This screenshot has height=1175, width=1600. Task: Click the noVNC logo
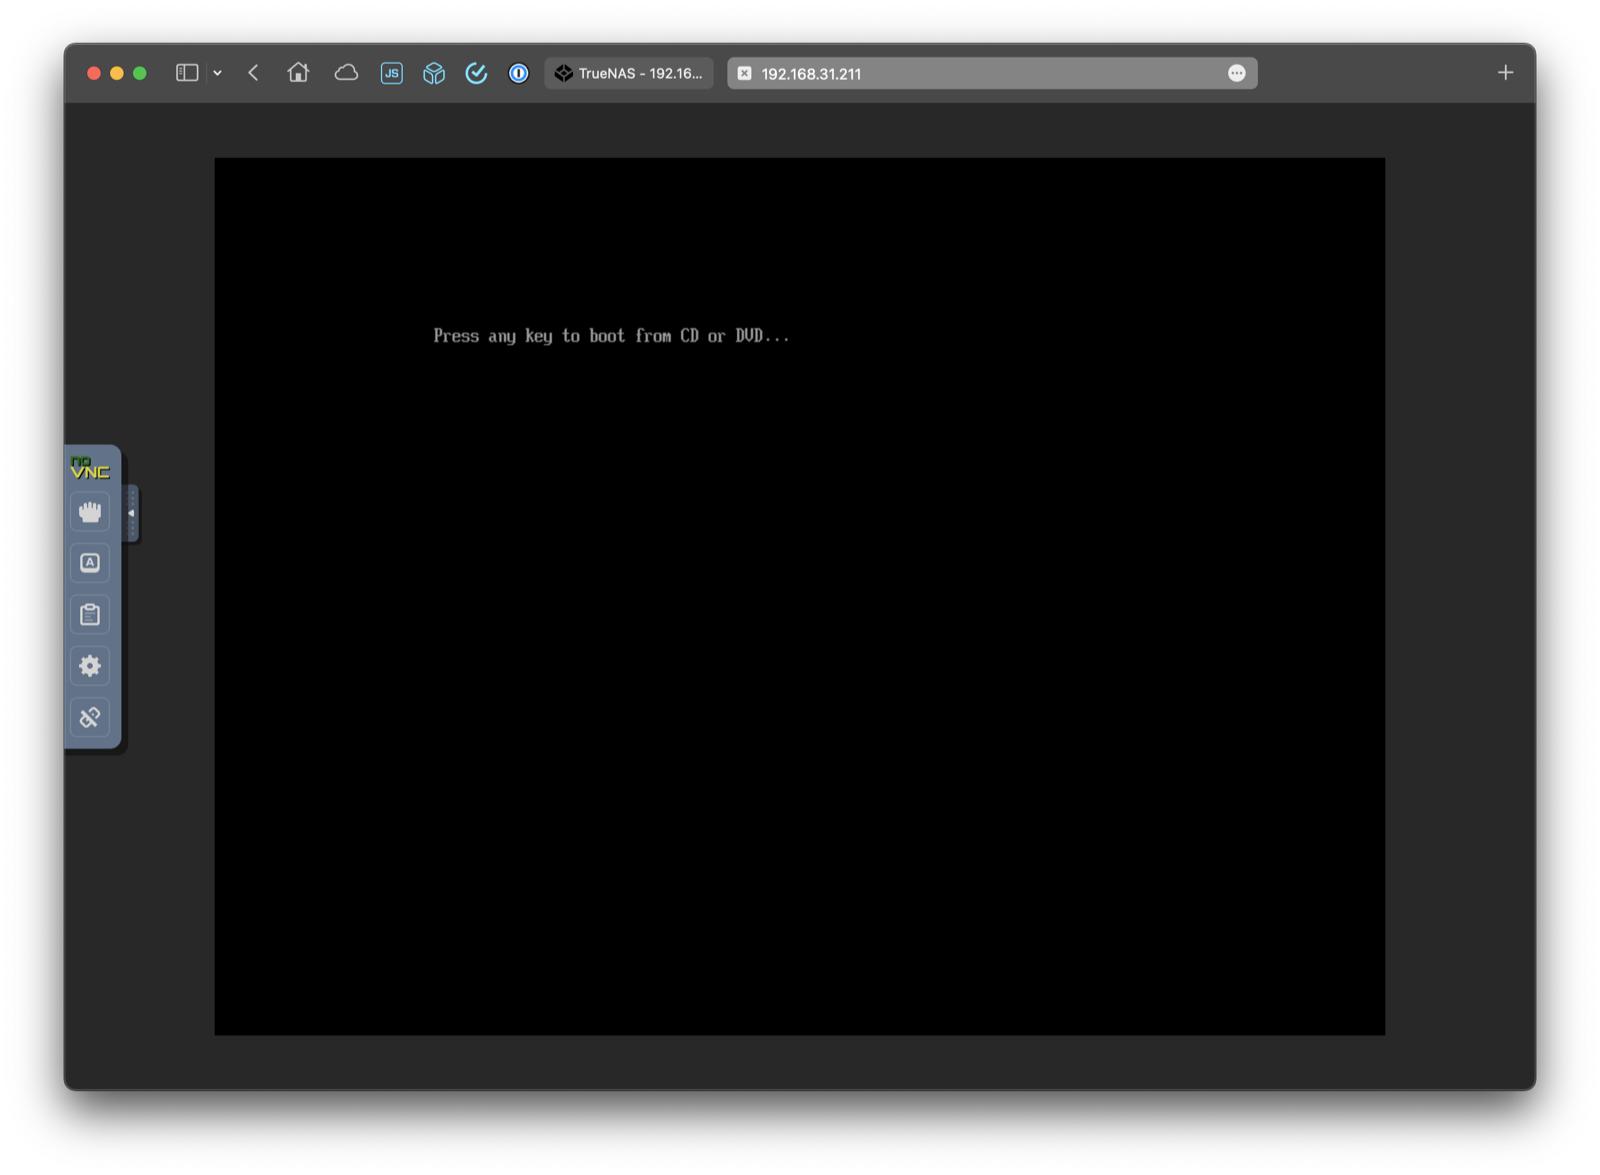90,467
